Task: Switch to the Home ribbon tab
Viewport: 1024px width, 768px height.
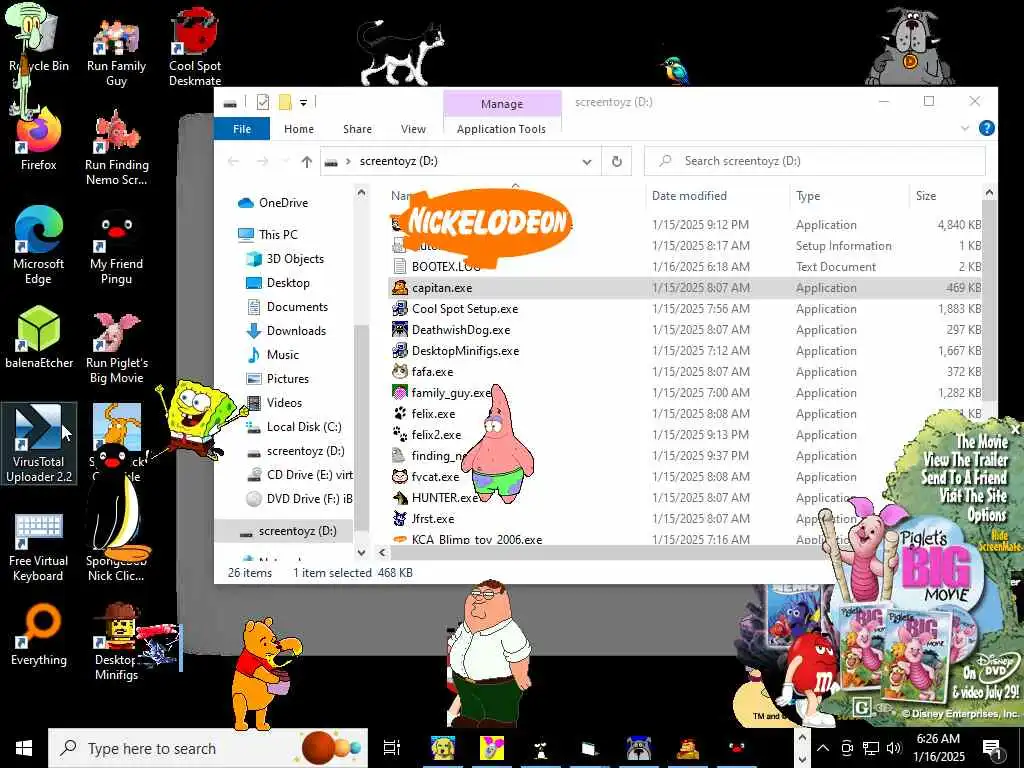Action: [x=299, y=129]
